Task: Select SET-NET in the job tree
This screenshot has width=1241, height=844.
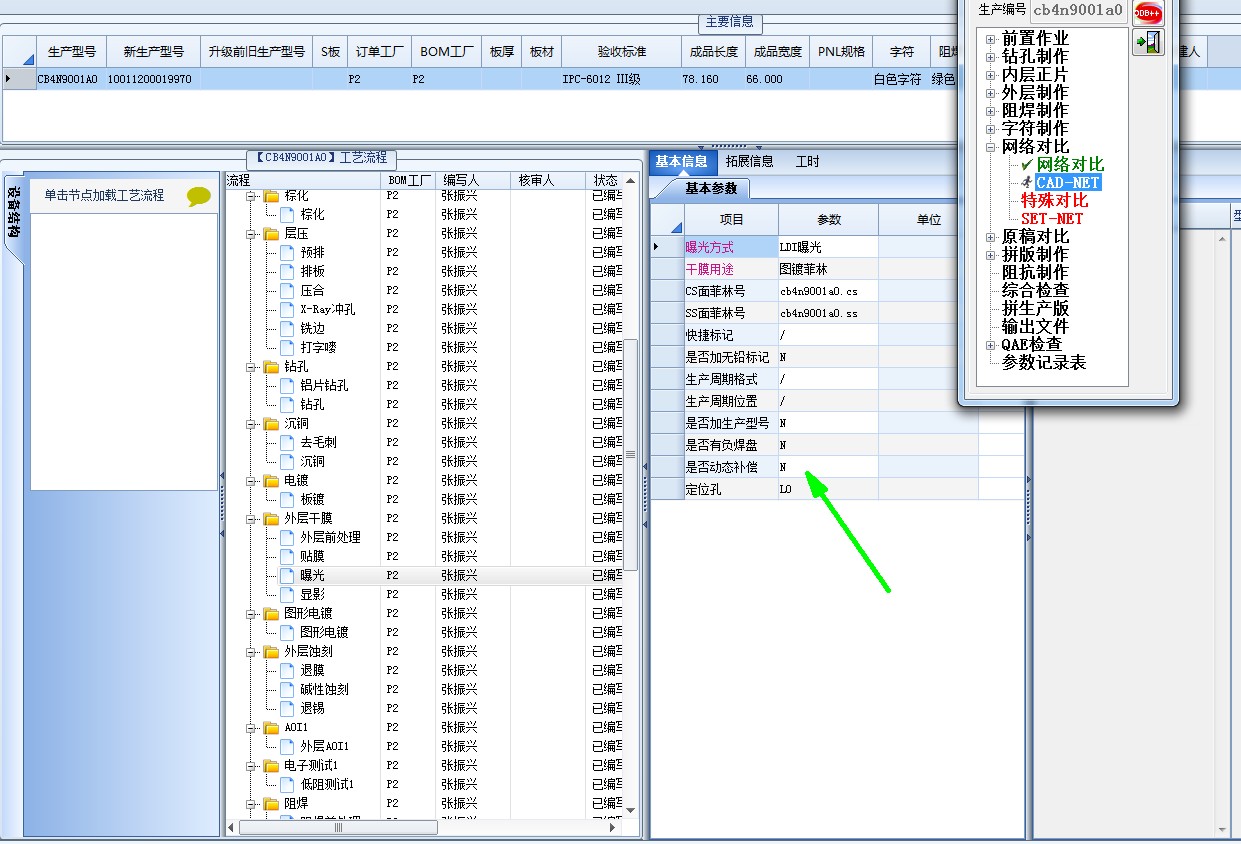Action: pos(1052,218)
